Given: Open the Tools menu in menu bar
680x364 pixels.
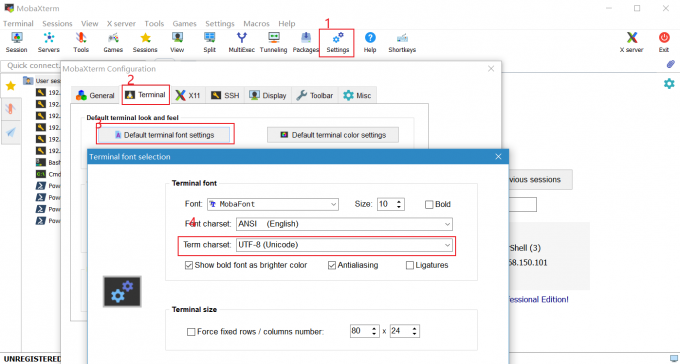Looking at the screenshot, I should (x=154, y=23).
